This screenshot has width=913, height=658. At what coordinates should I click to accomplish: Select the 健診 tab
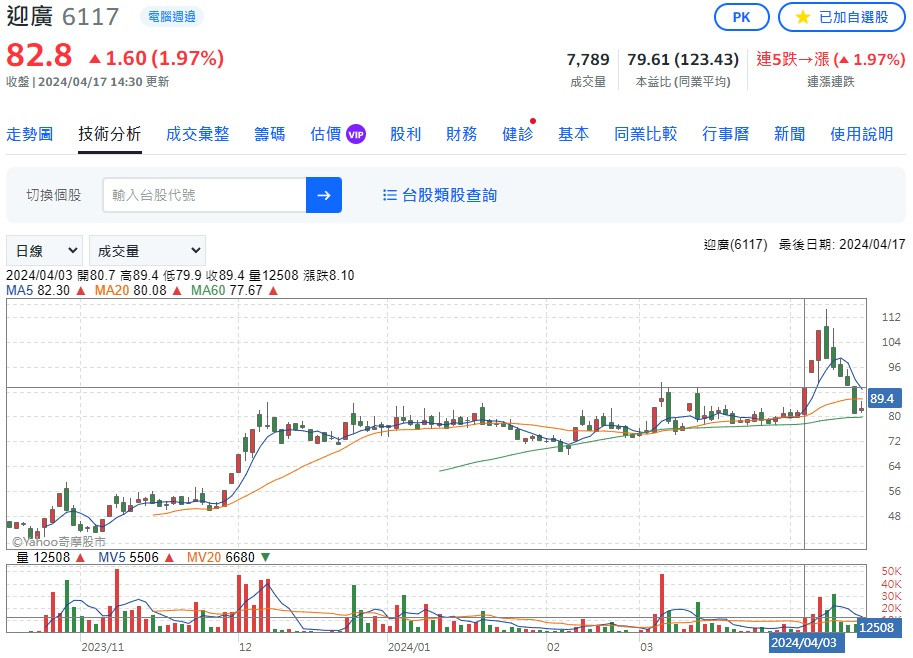click(x=518, y=135)
